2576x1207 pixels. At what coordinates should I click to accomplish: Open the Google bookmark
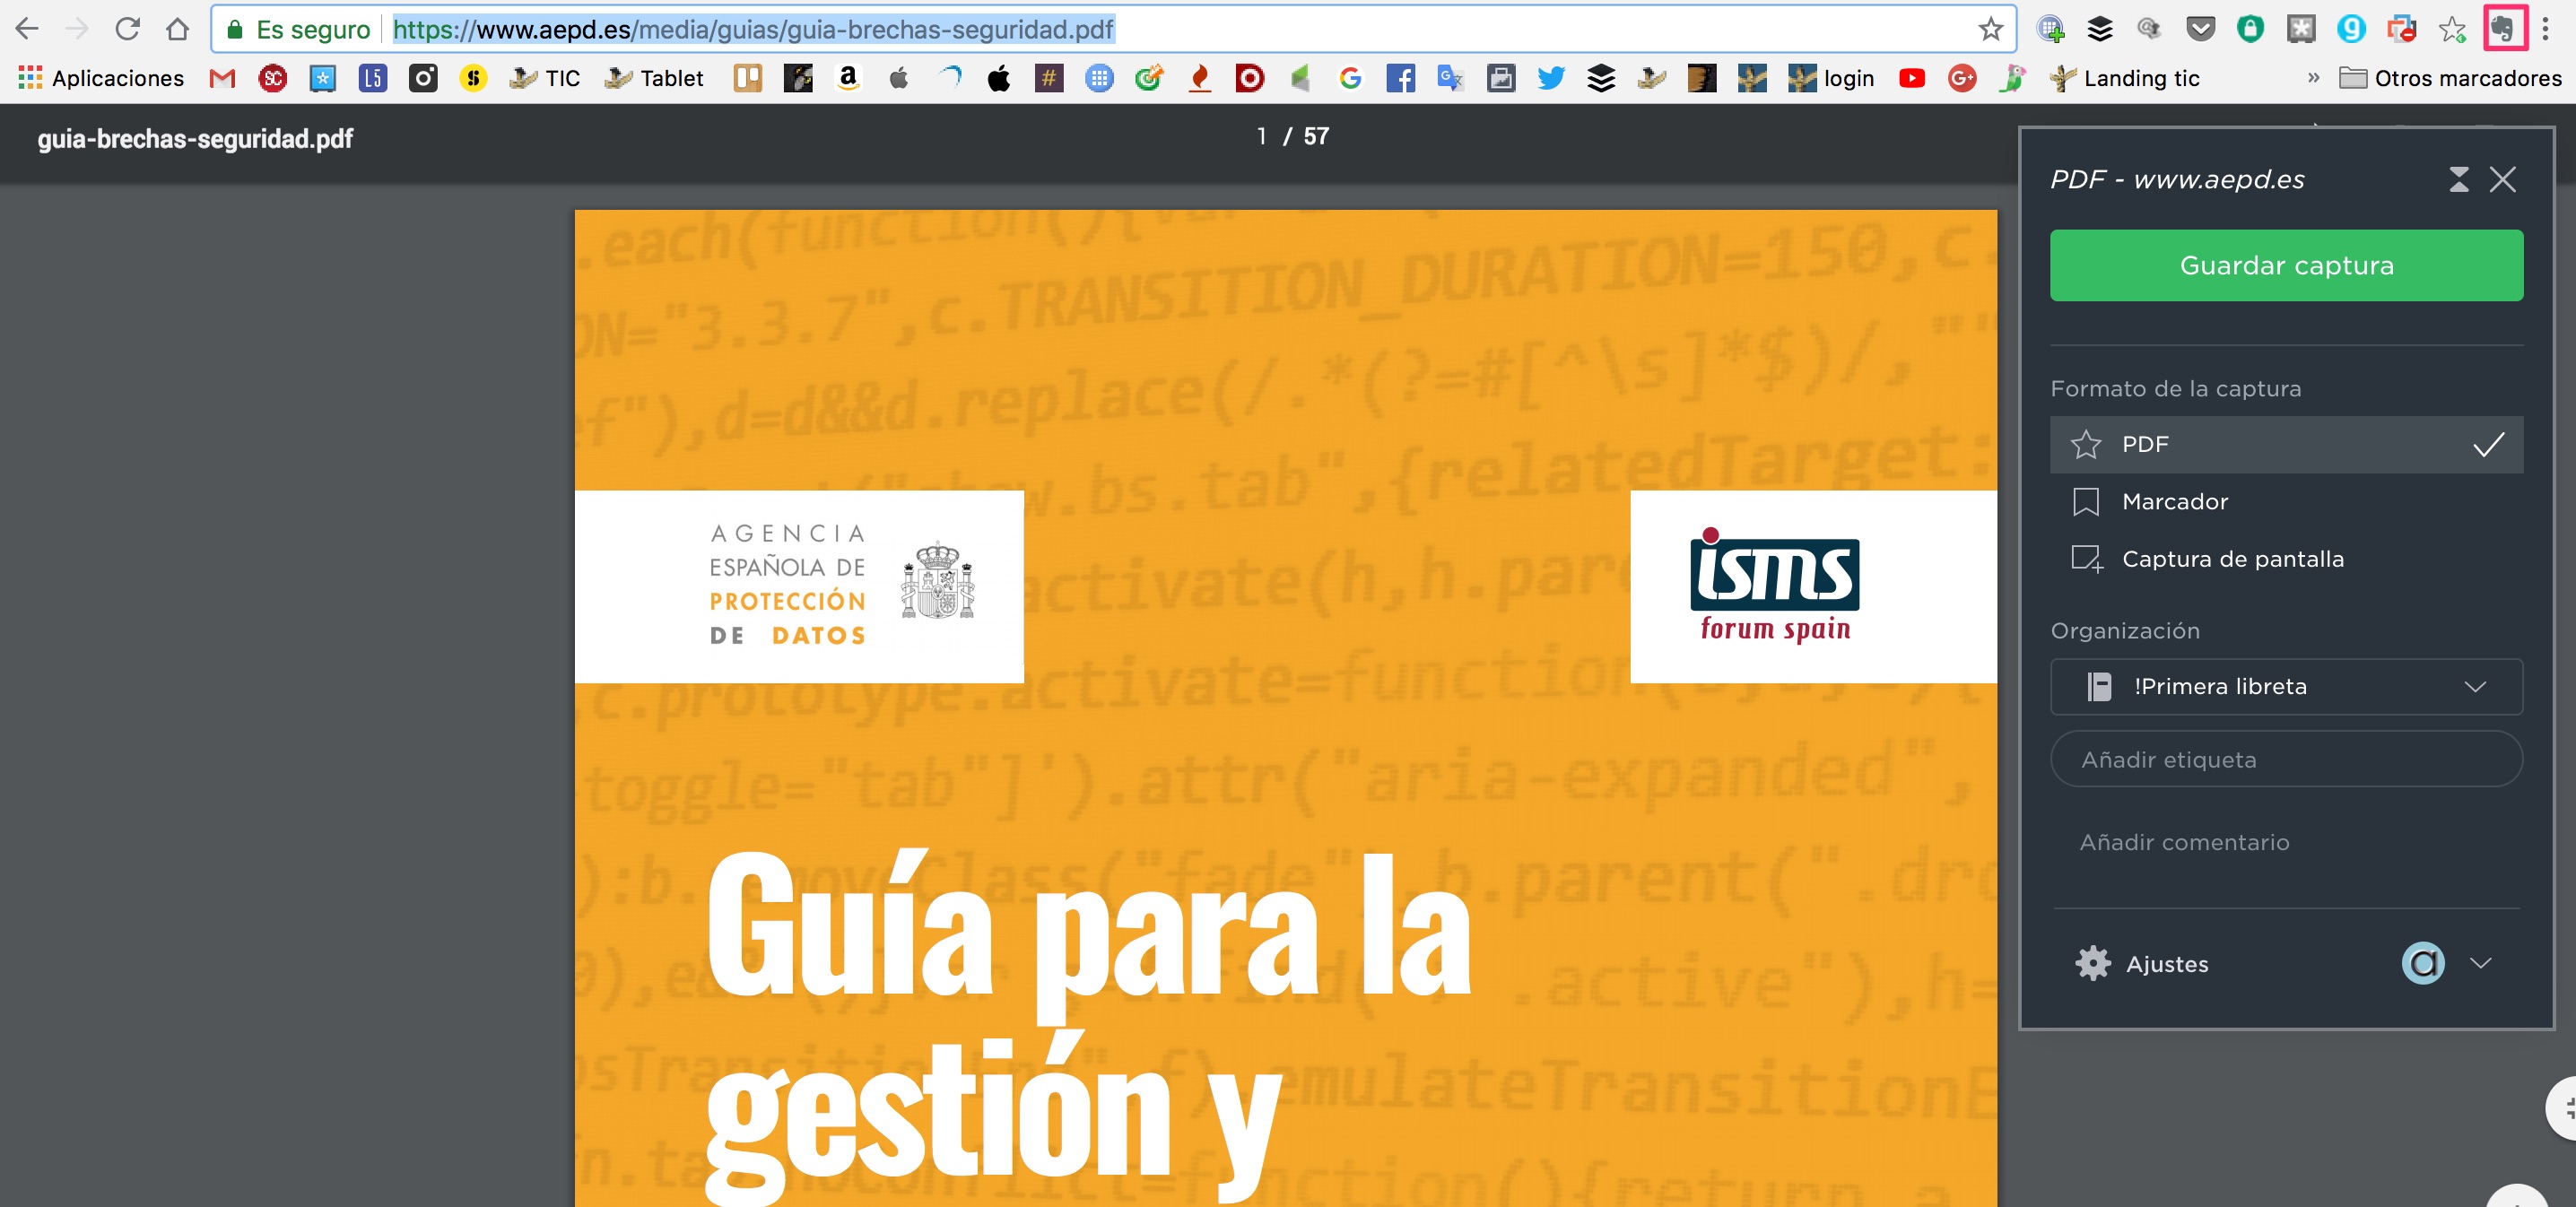click(1350, 78)
